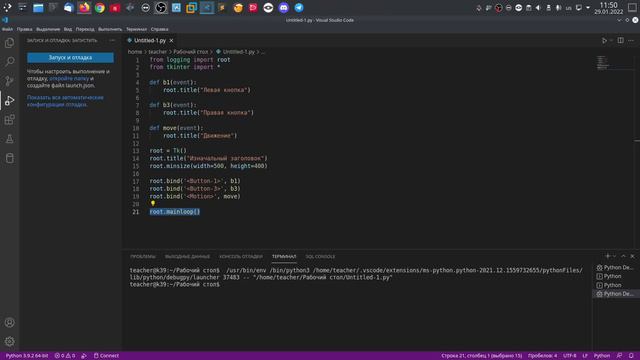Open the editor's More Actions ellipsis
Viewport: 640px width, 360px height.
631,40
